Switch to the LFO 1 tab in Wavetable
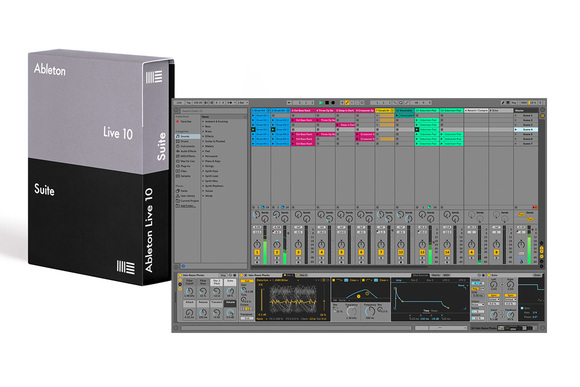 445,280
